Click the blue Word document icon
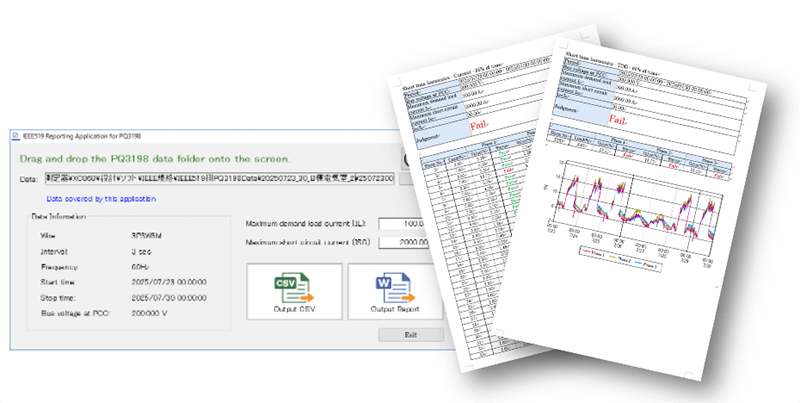This screenshot has height=403, width=800. (395, 288)
